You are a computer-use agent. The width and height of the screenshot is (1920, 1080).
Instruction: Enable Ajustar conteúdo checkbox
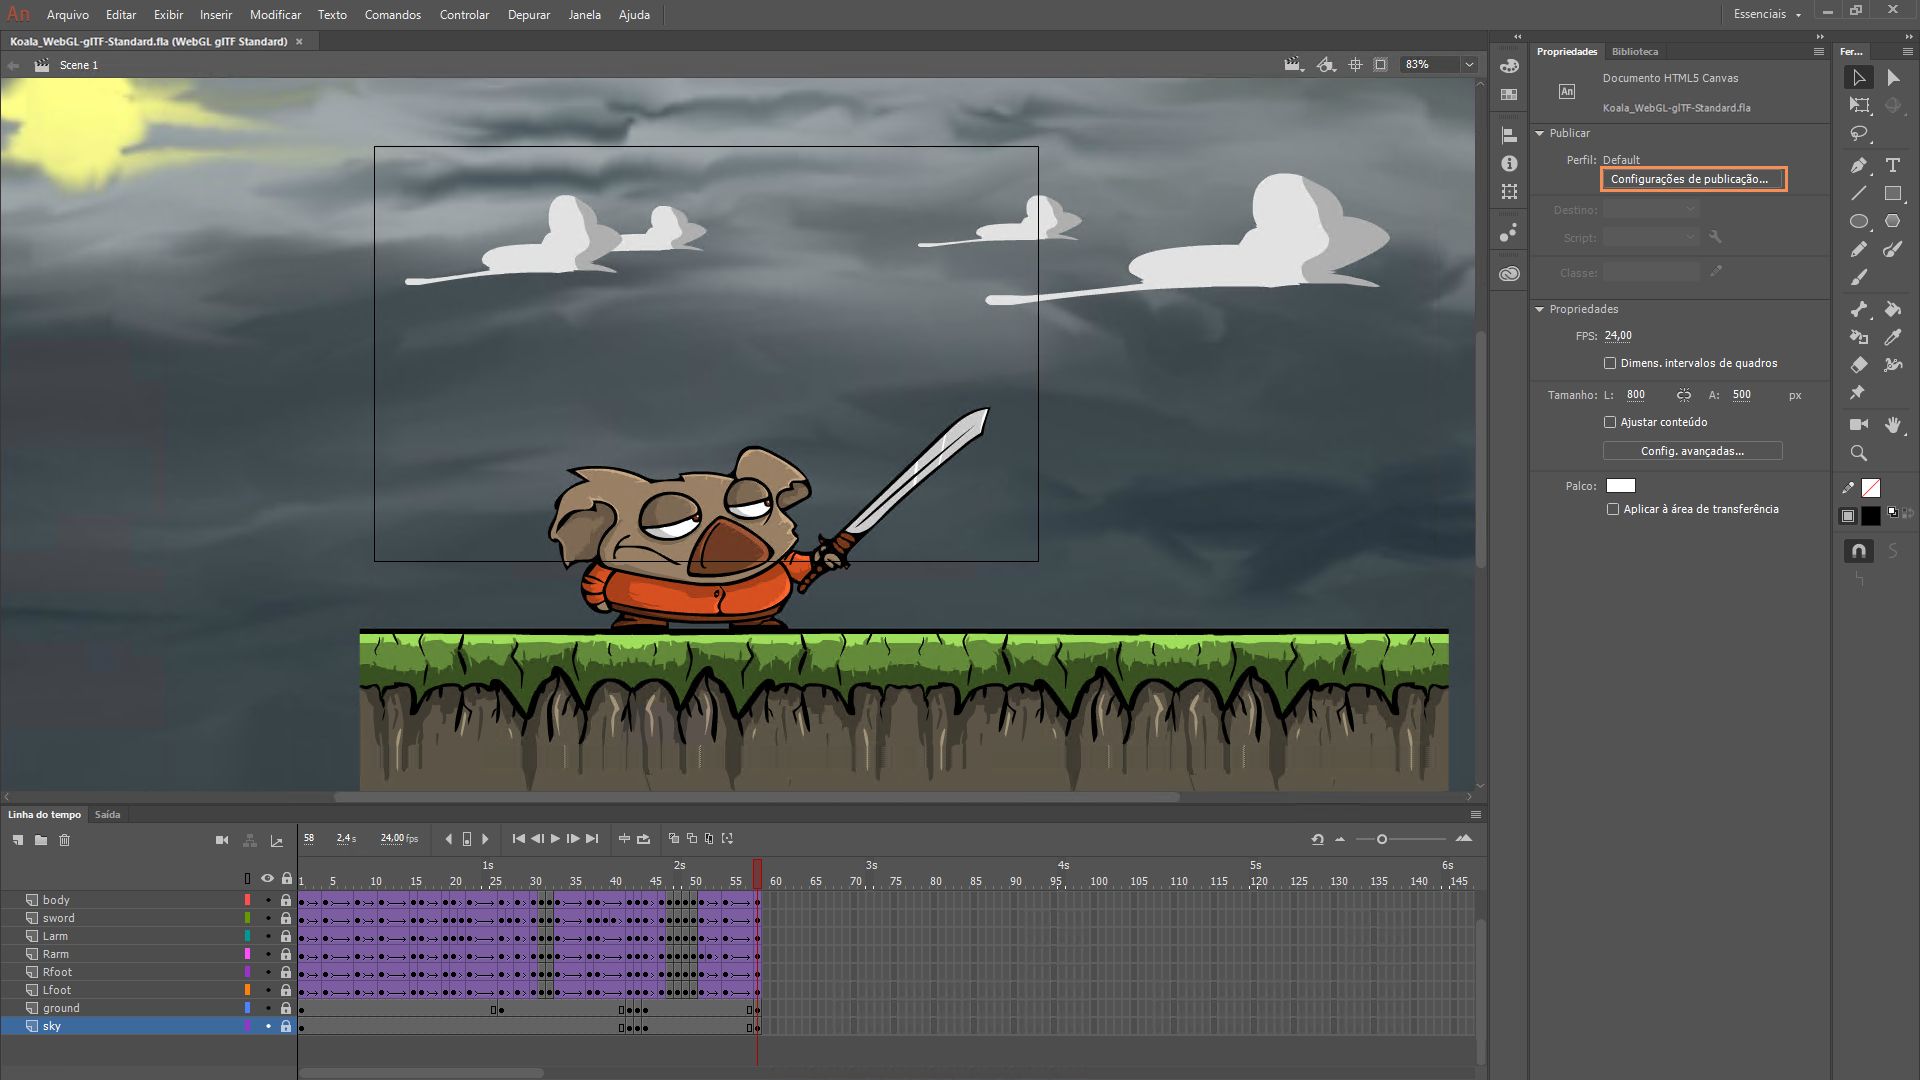click(1610, 422)
